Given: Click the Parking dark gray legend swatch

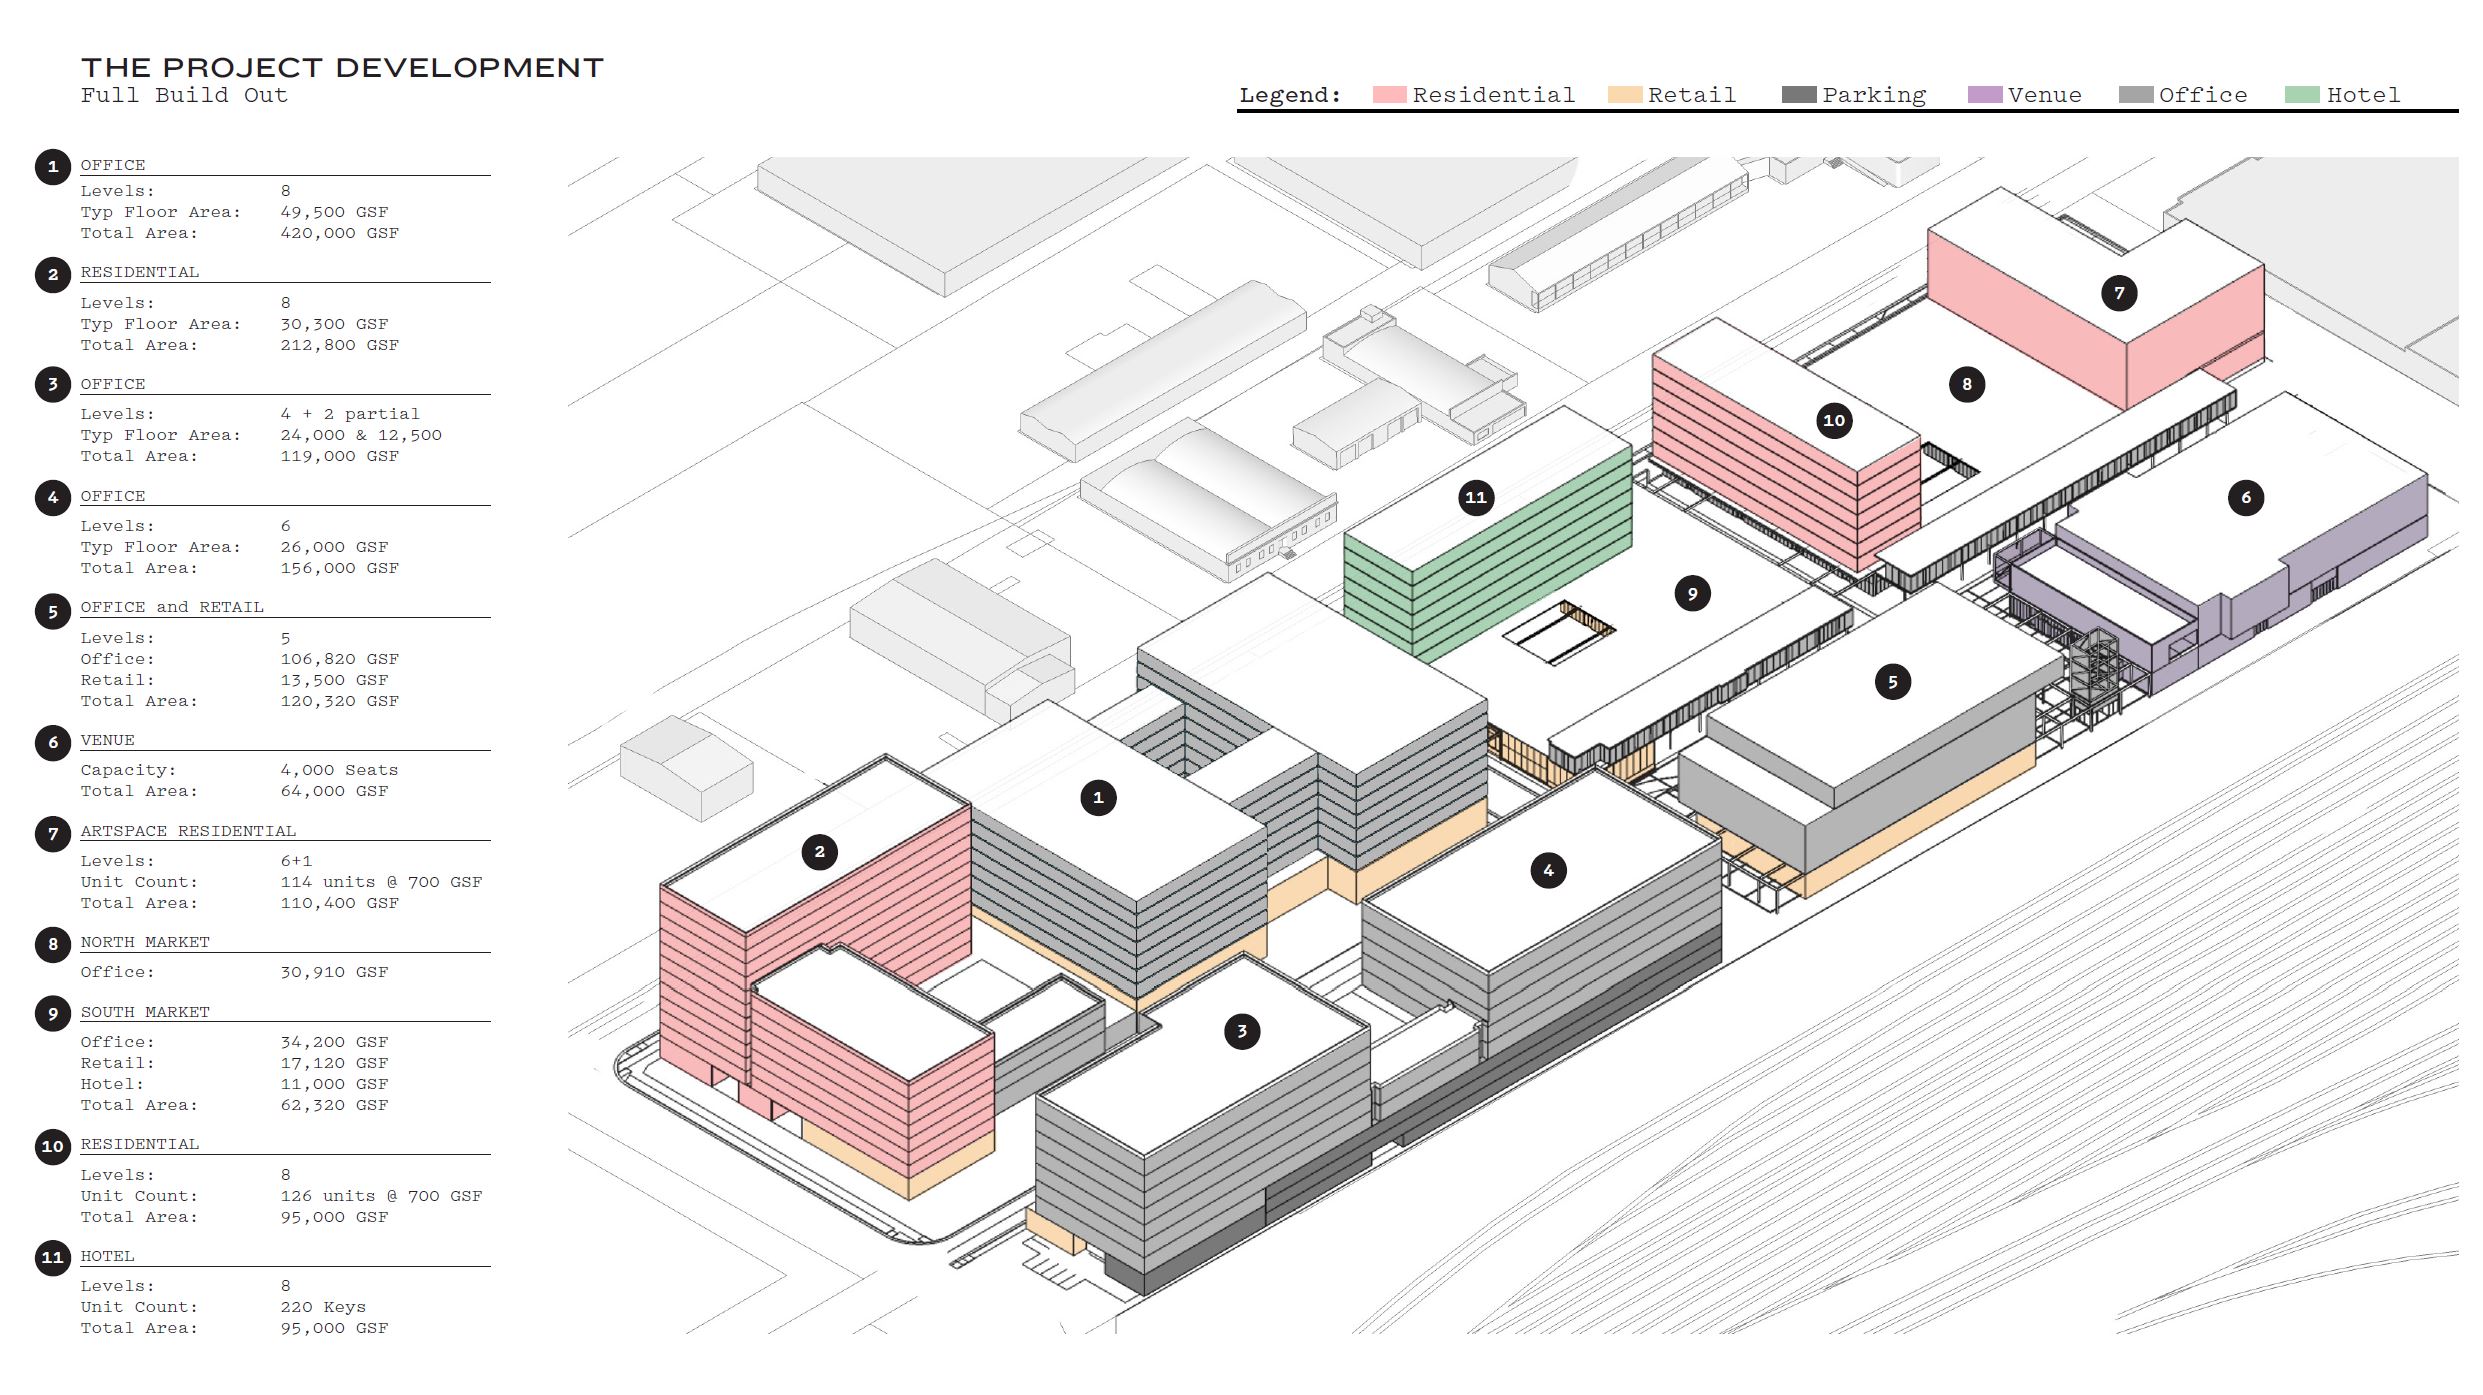Looking at the screenshot, I should point(1798,95).
